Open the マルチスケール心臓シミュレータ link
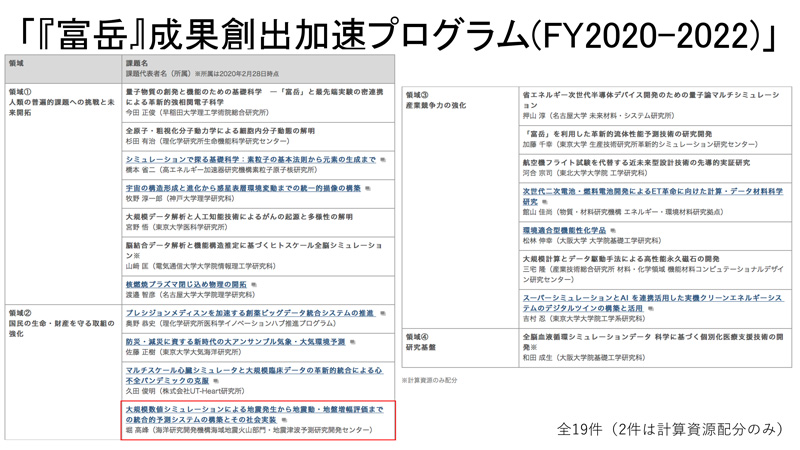The width and height of the screenshot is (800, 450). point(254,375)
